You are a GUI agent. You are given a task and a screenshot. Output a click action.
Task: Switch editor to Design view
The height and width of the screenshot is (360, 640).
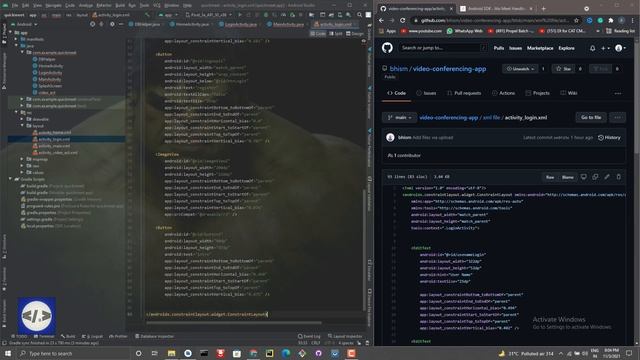pyautogui.click(x=355, y=33)
